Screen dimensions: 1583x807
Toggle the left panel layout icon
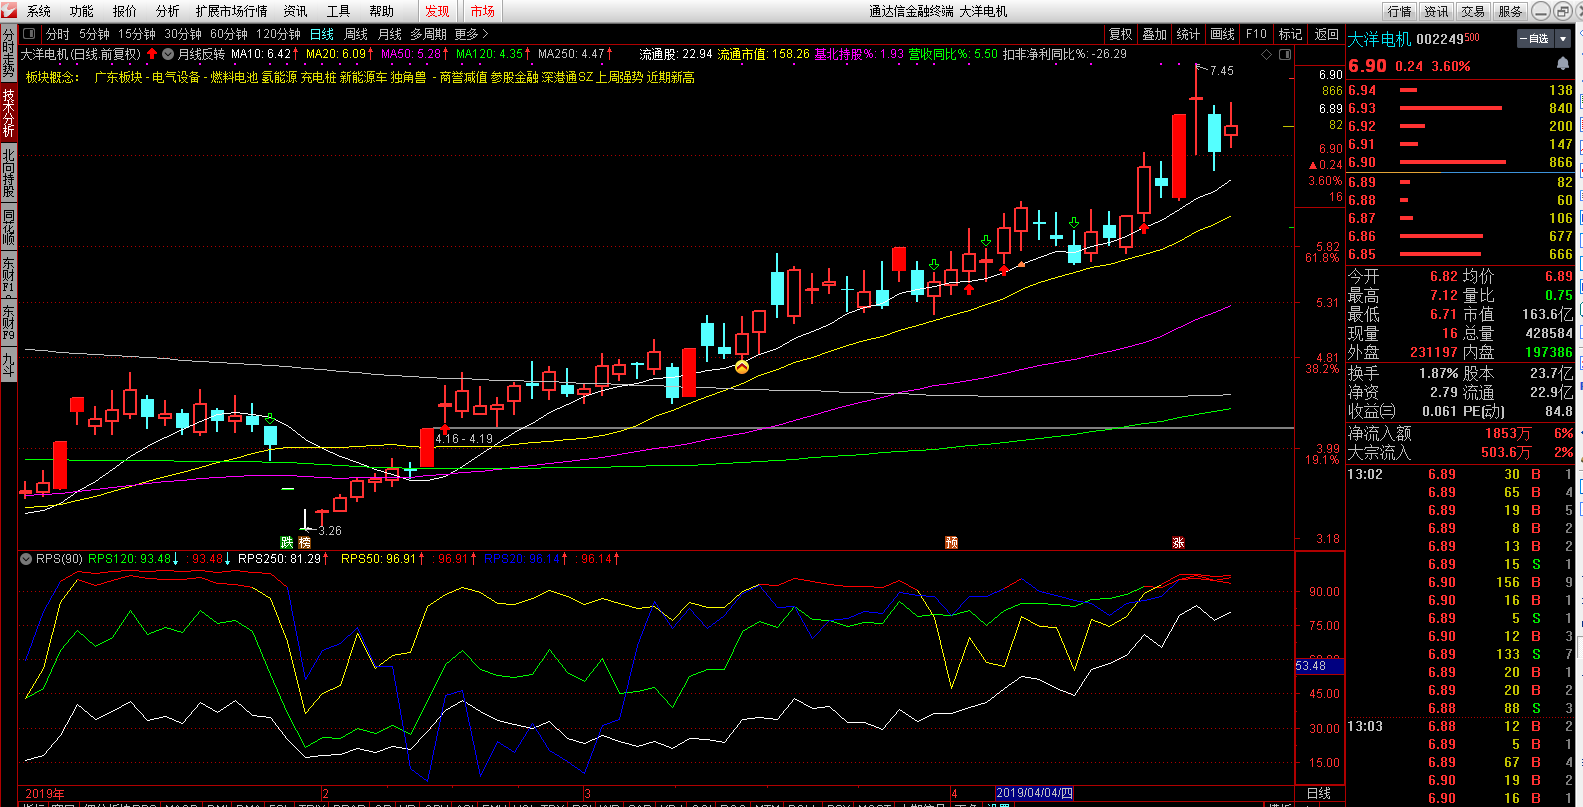point(29,34)
